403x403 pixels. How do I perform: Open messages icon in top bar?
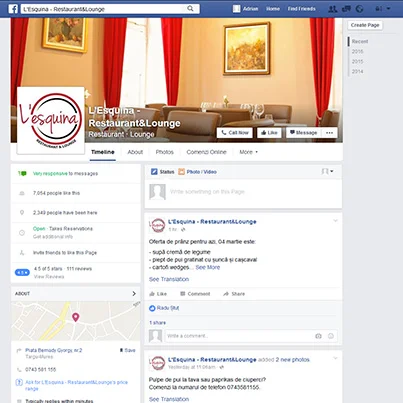[x=346, y=9]
